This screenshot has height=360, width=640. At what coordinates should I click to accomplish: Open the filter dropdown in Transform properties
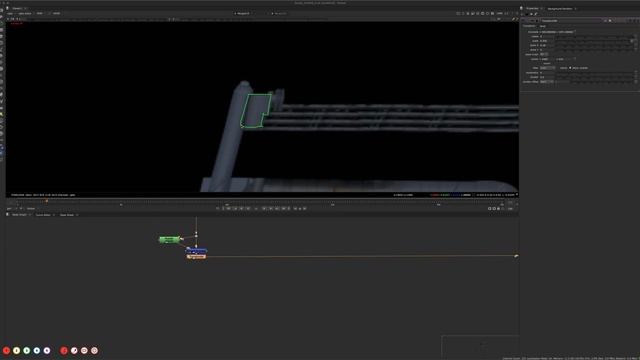click(547, 68)
